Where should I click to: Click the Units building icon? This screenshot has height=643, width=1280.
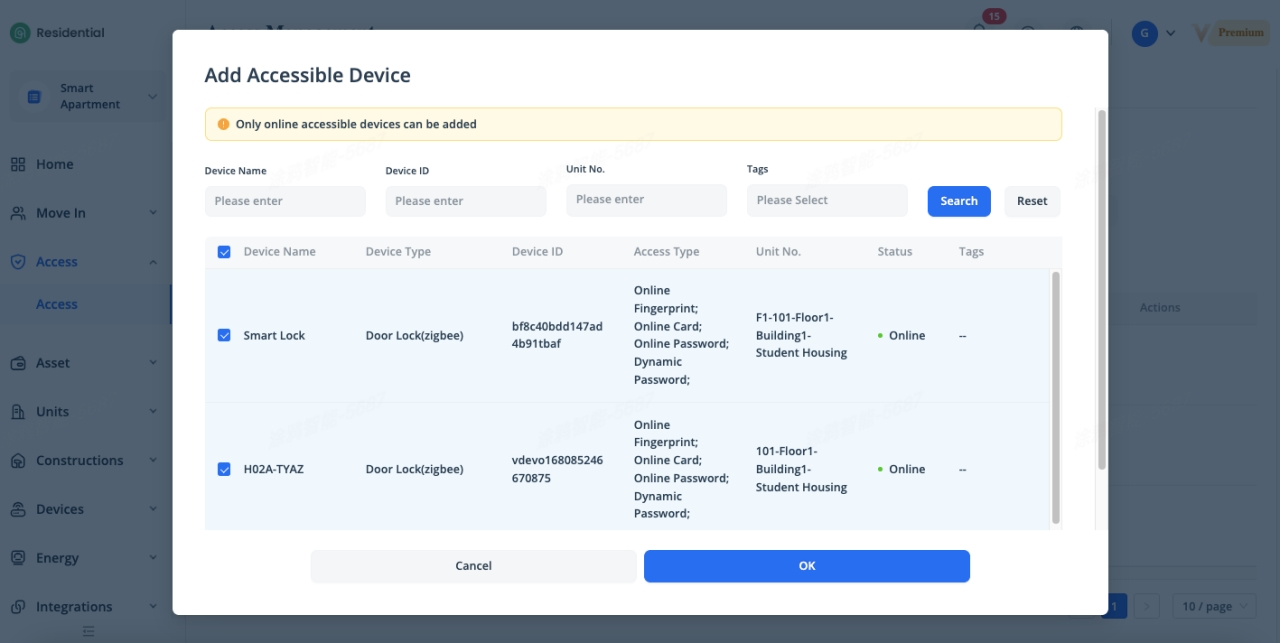18,412
